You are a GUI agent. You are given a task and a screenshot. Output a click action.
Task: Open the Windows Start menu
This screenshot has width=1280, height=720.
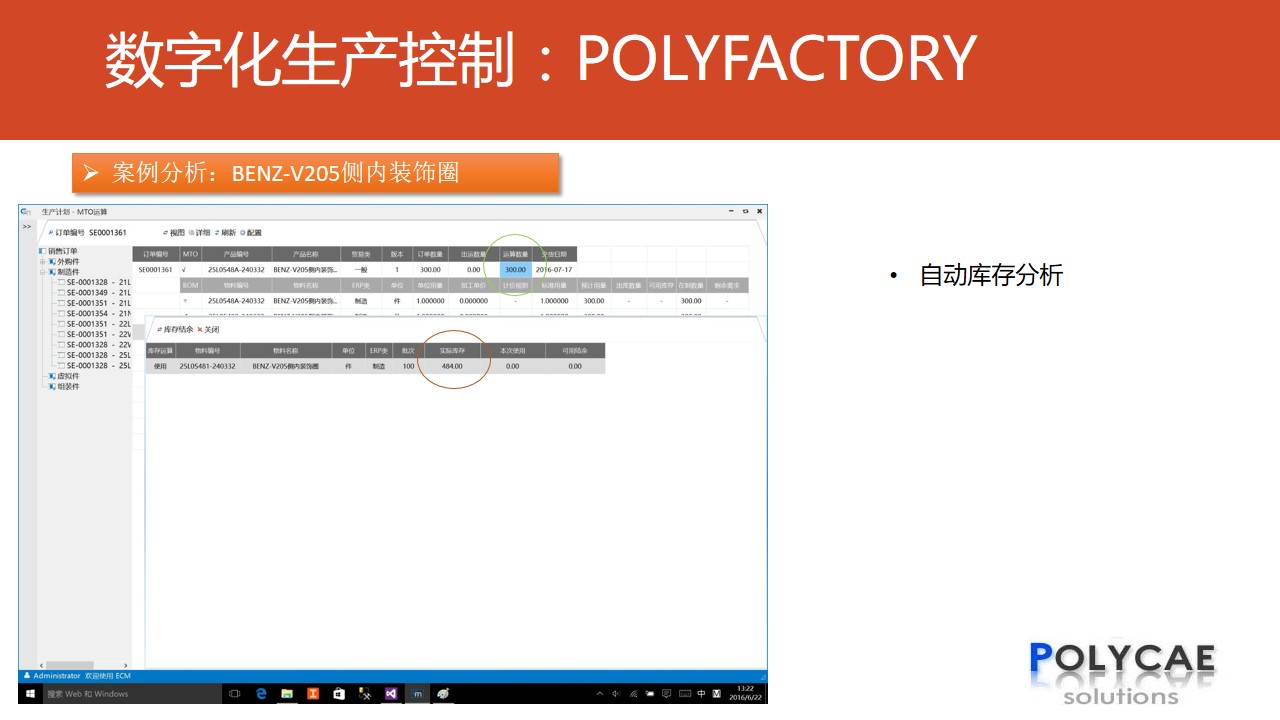click(x=30, y=693)
